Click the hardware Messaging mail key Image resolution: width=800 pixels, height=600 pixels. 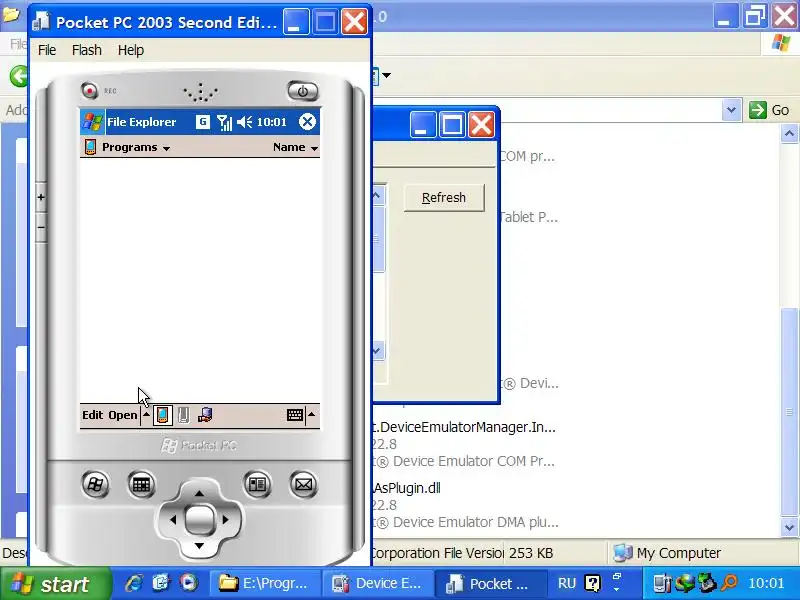[304, 484]
